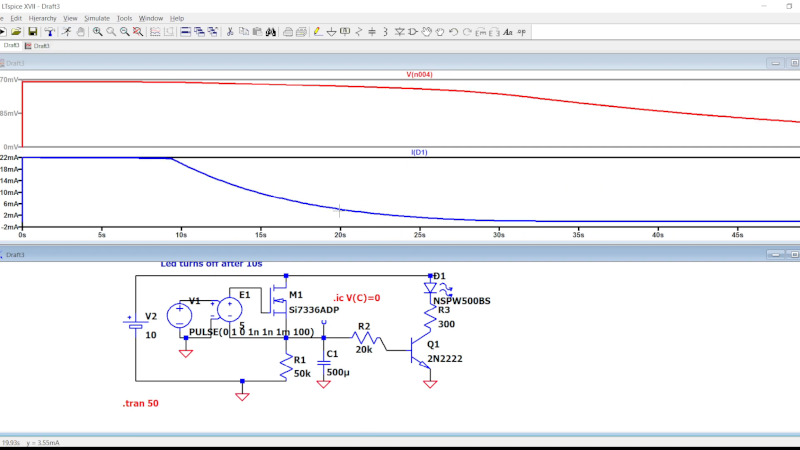The width and height of the screenshot is (800, 450).
Task: Click the .tran 50 directive text
Action: (140, 403)
